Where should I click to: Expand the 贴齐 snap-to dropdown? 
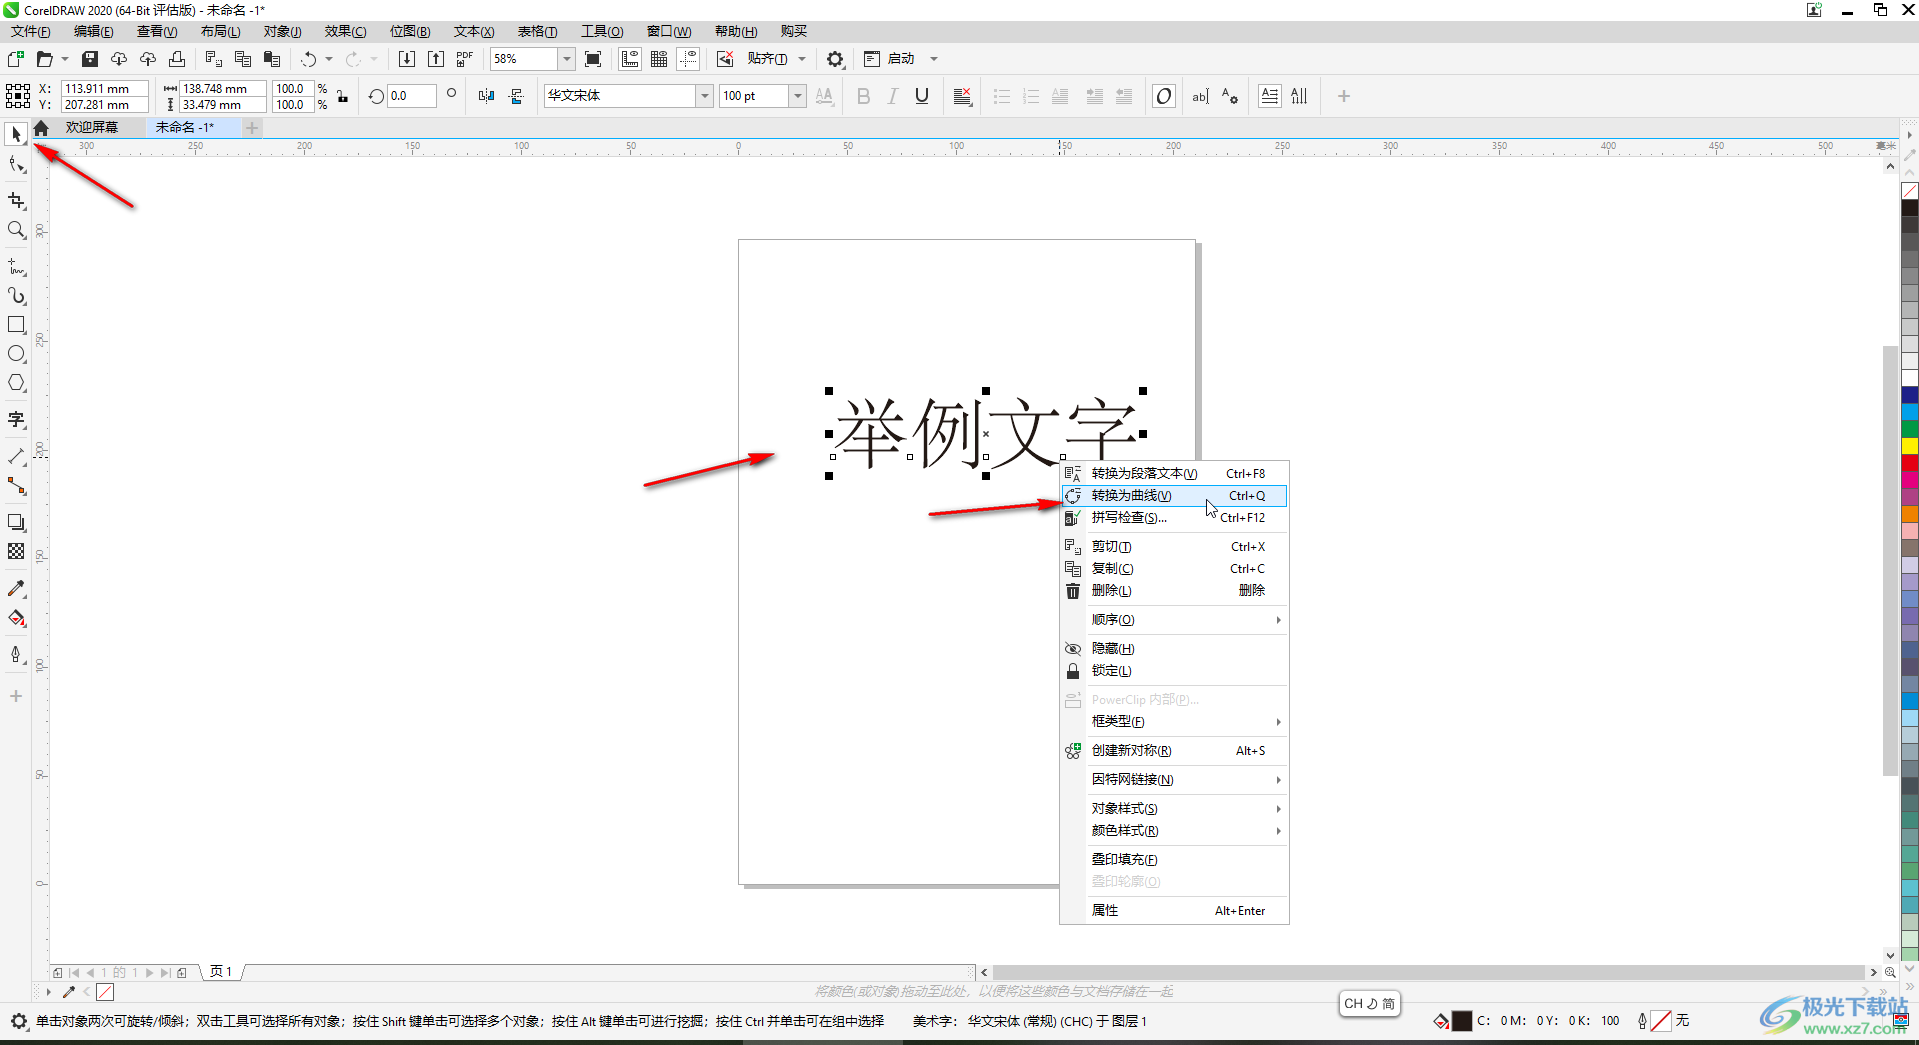tap(802, 59)
